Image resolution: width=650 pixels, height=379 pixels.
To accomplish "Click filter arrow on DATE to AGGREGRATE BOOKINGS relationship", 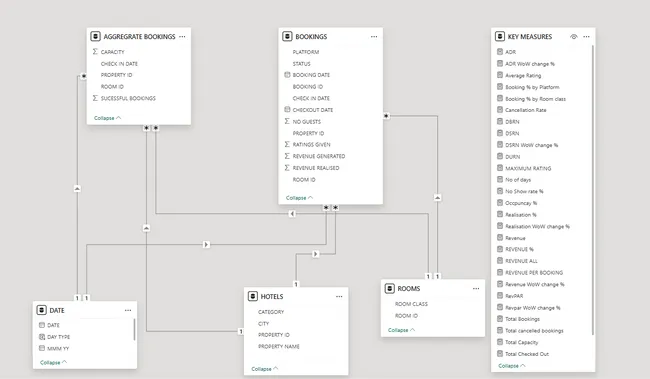I will (x=77, y=189).
